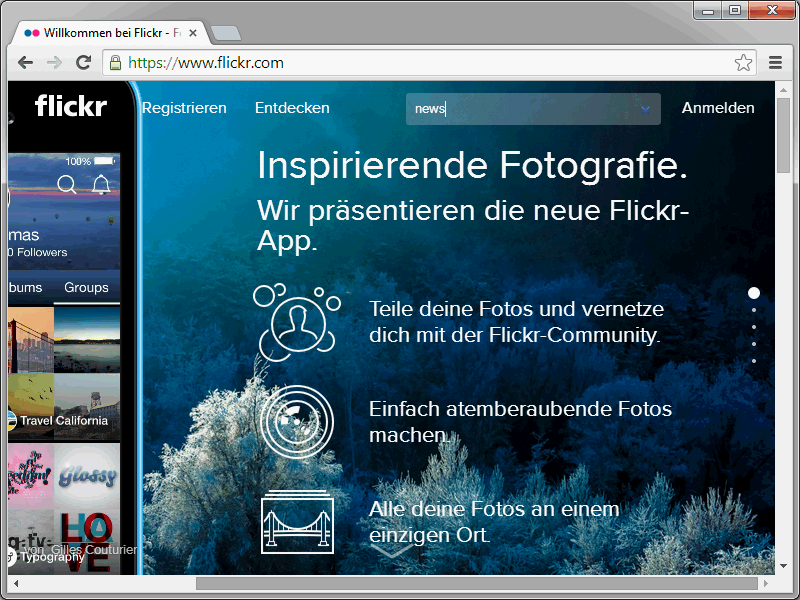Open the Entdecken link
This screenshot has height=600, width=800.
(x=292, y=108)
